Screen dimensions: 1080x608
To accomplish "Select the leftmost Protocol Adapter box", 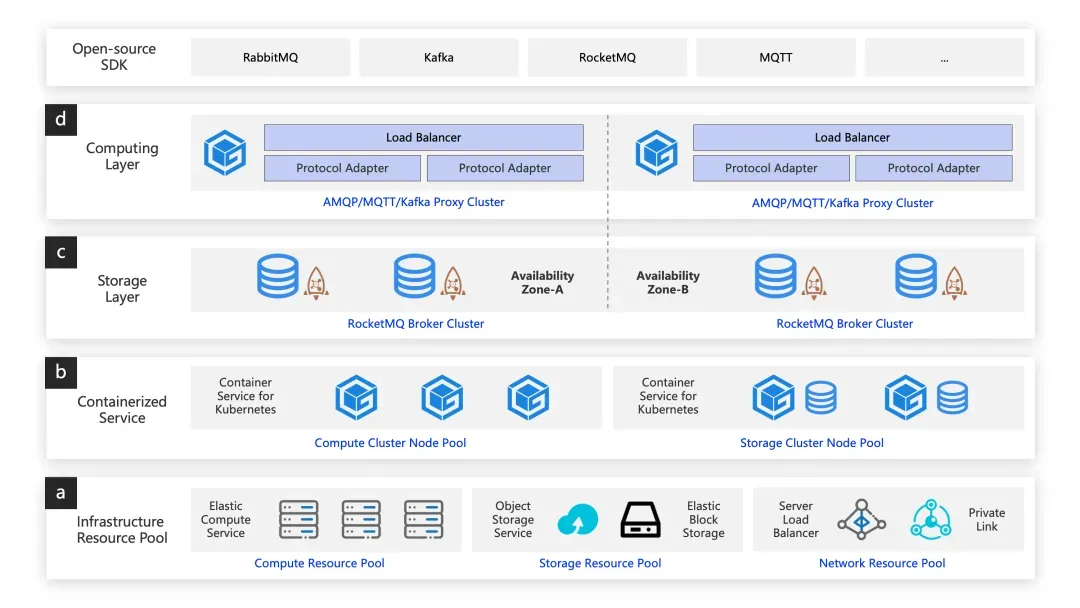I will [342, 168].
